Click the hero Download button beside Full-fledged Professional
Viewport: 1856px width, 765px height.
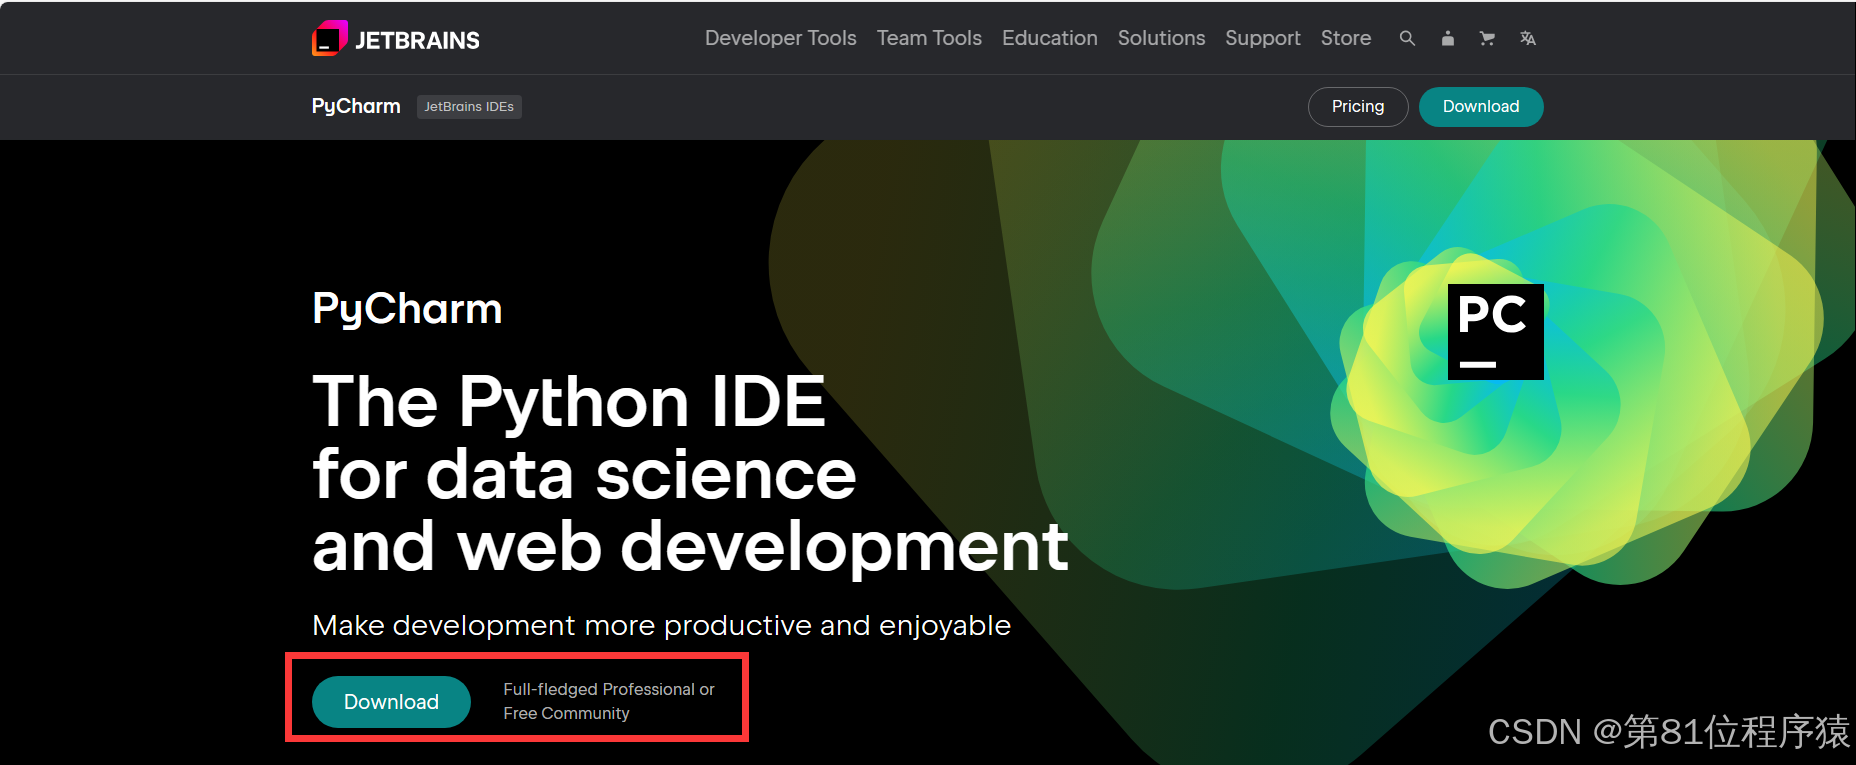pyautogui.click(x=391, y=702)
